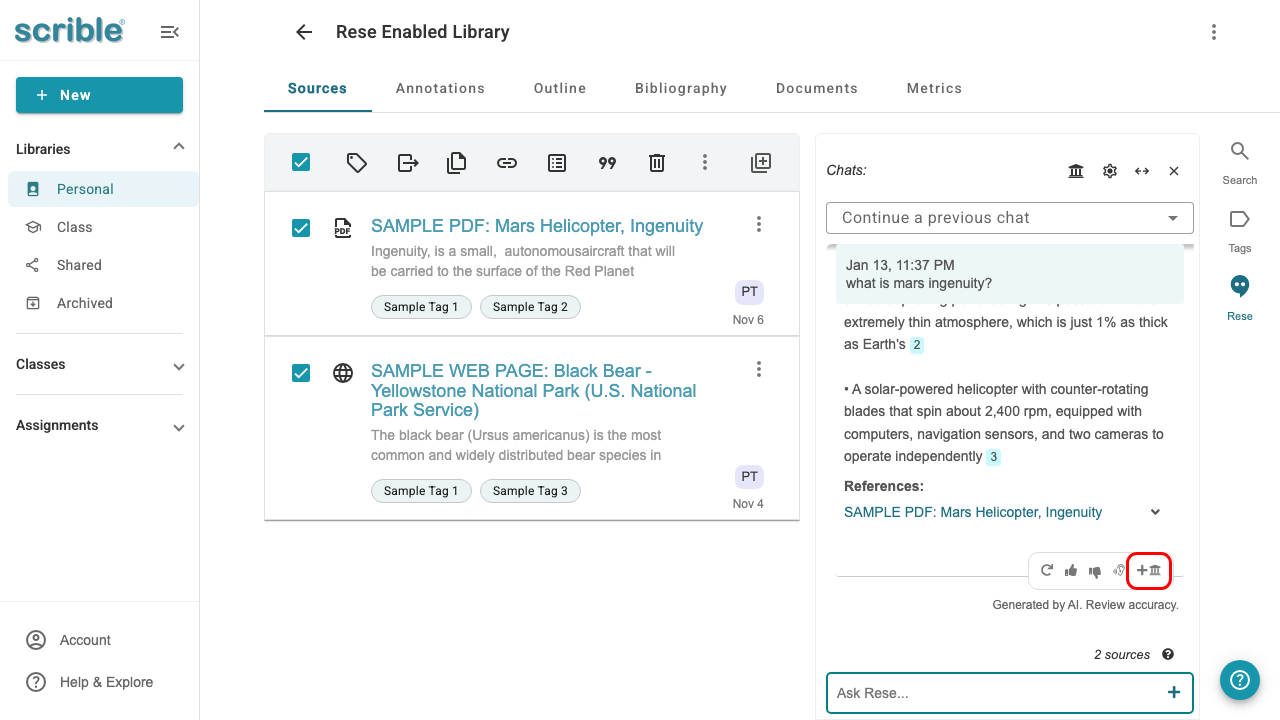1280x720 pixels.
Task: Type a question in the Ask Rese field
Action: coord(990,692)
